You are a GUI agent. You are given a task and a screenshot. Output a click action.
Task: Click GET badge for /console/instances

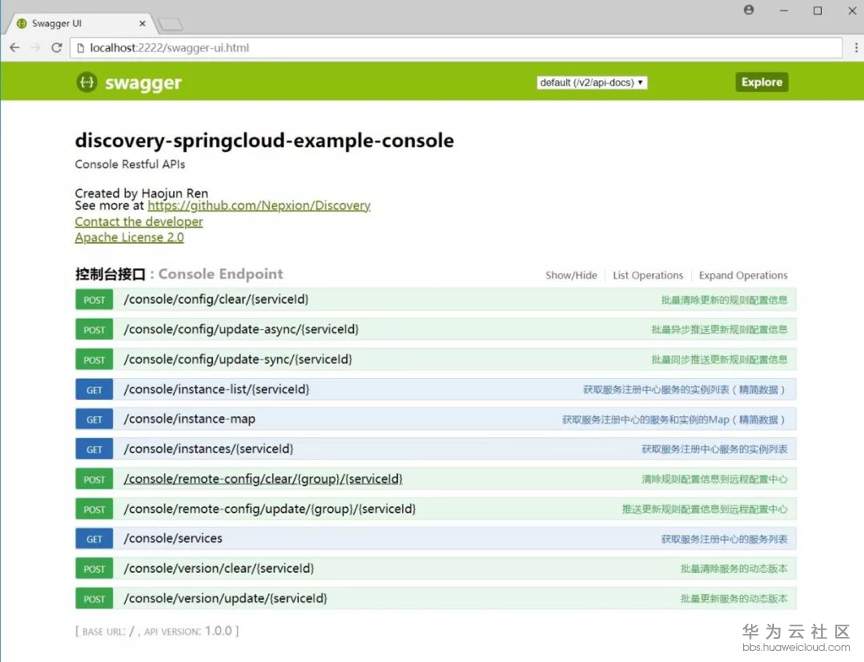click(94, 449)
